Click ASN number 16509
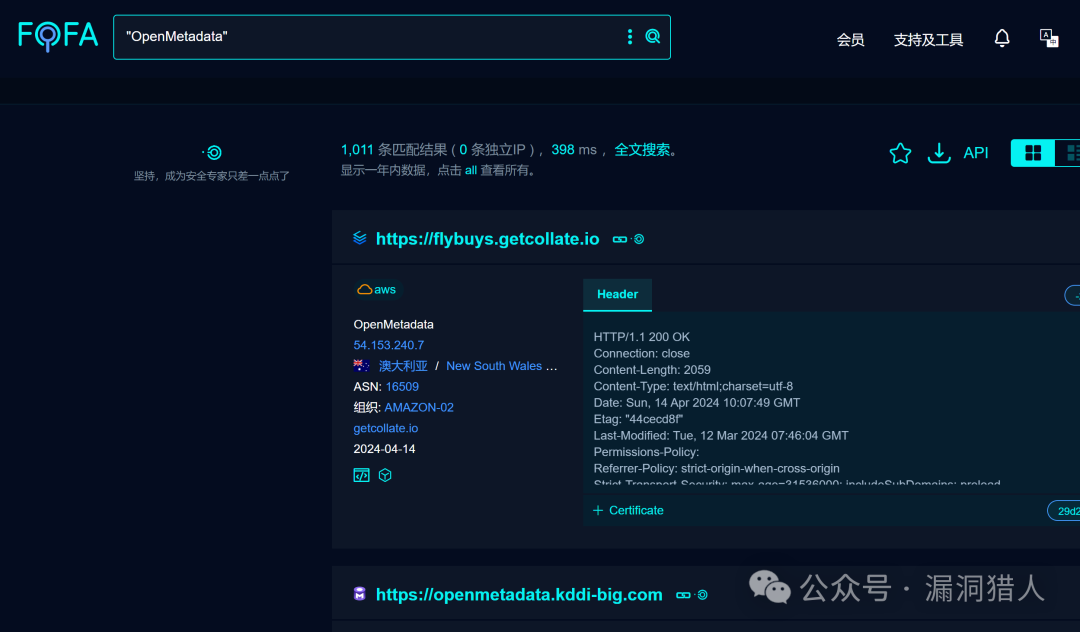Screen dimensions: 1080x632 402,386
